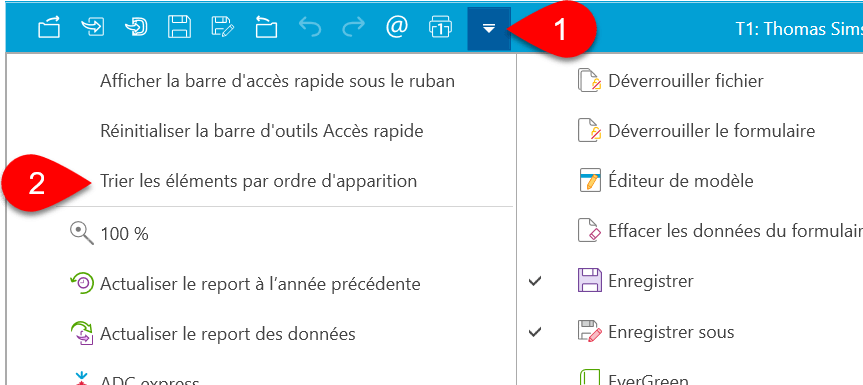863x385 pixels.
Task: Click the Déverrouiller le formulaire icon
Action: pyautogui.click(x=590, y=131)
